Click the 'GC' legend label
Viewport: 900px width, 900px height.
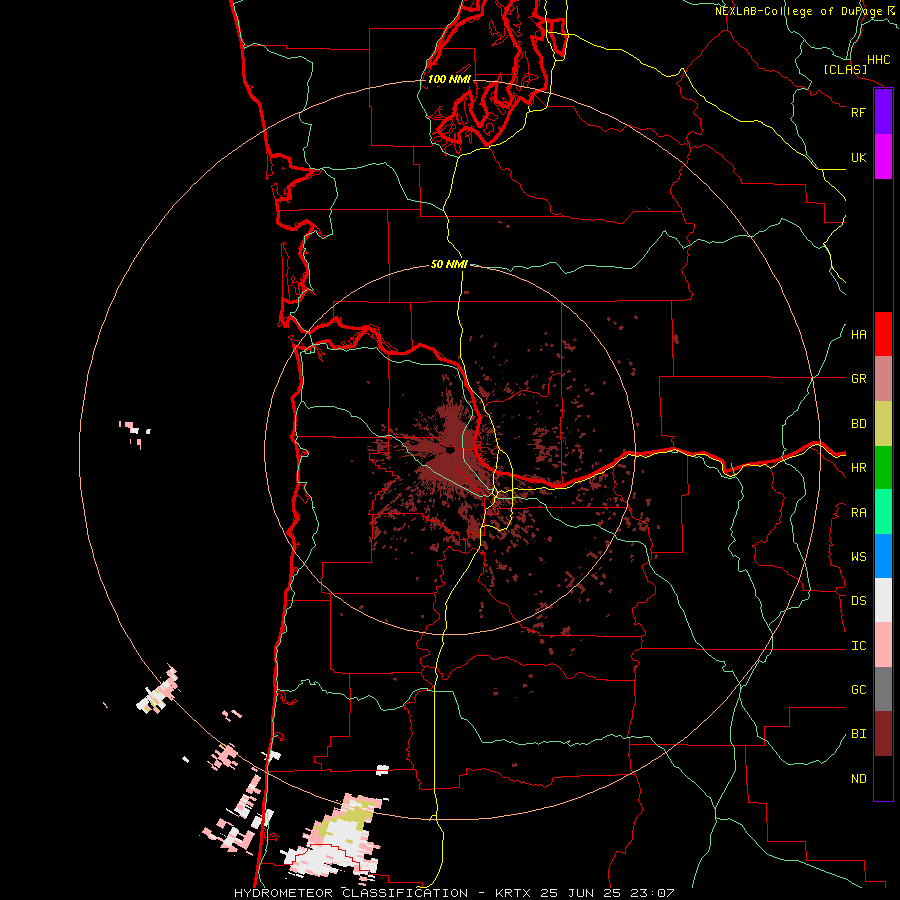pyautogui.click(x=858, y=690)
